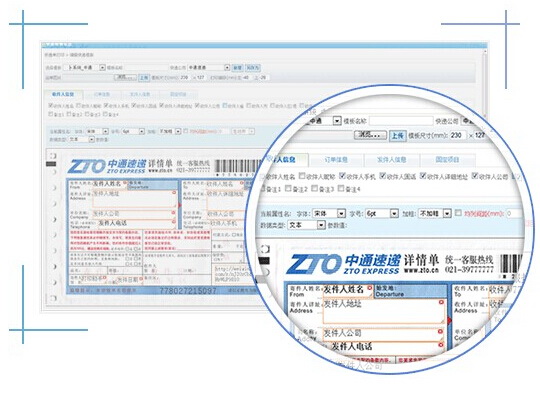Click 新增 button in background window

pos(237,68)
